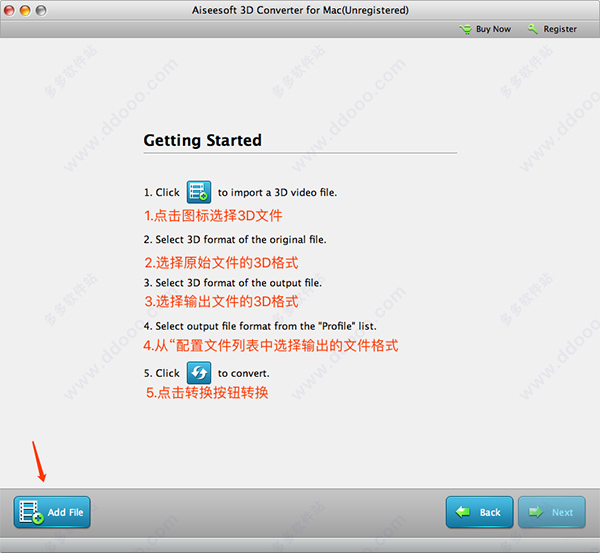Image resolution: width=600 pixels, height=553 pixels.
Task: Click the shopping cart icon beside Buy Now
Action: [x=466, y=29]
